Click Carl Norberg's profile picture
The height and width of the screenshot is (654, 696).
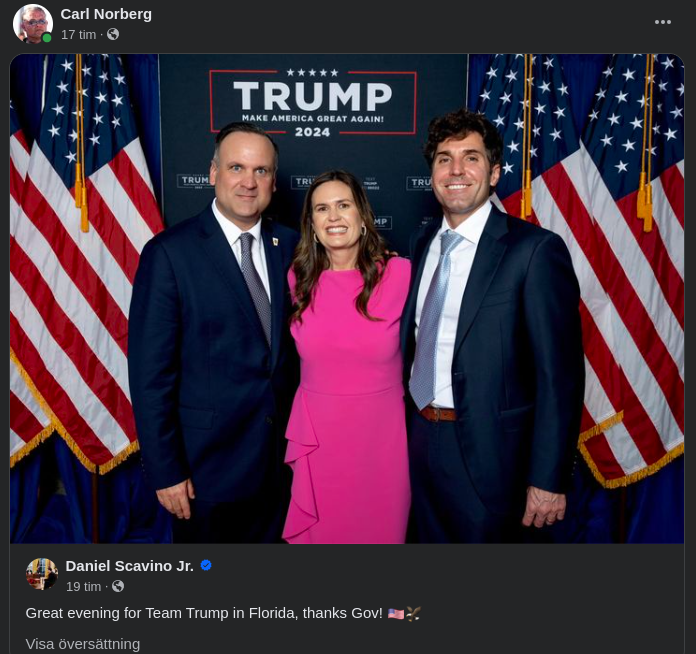pos(32,23)
